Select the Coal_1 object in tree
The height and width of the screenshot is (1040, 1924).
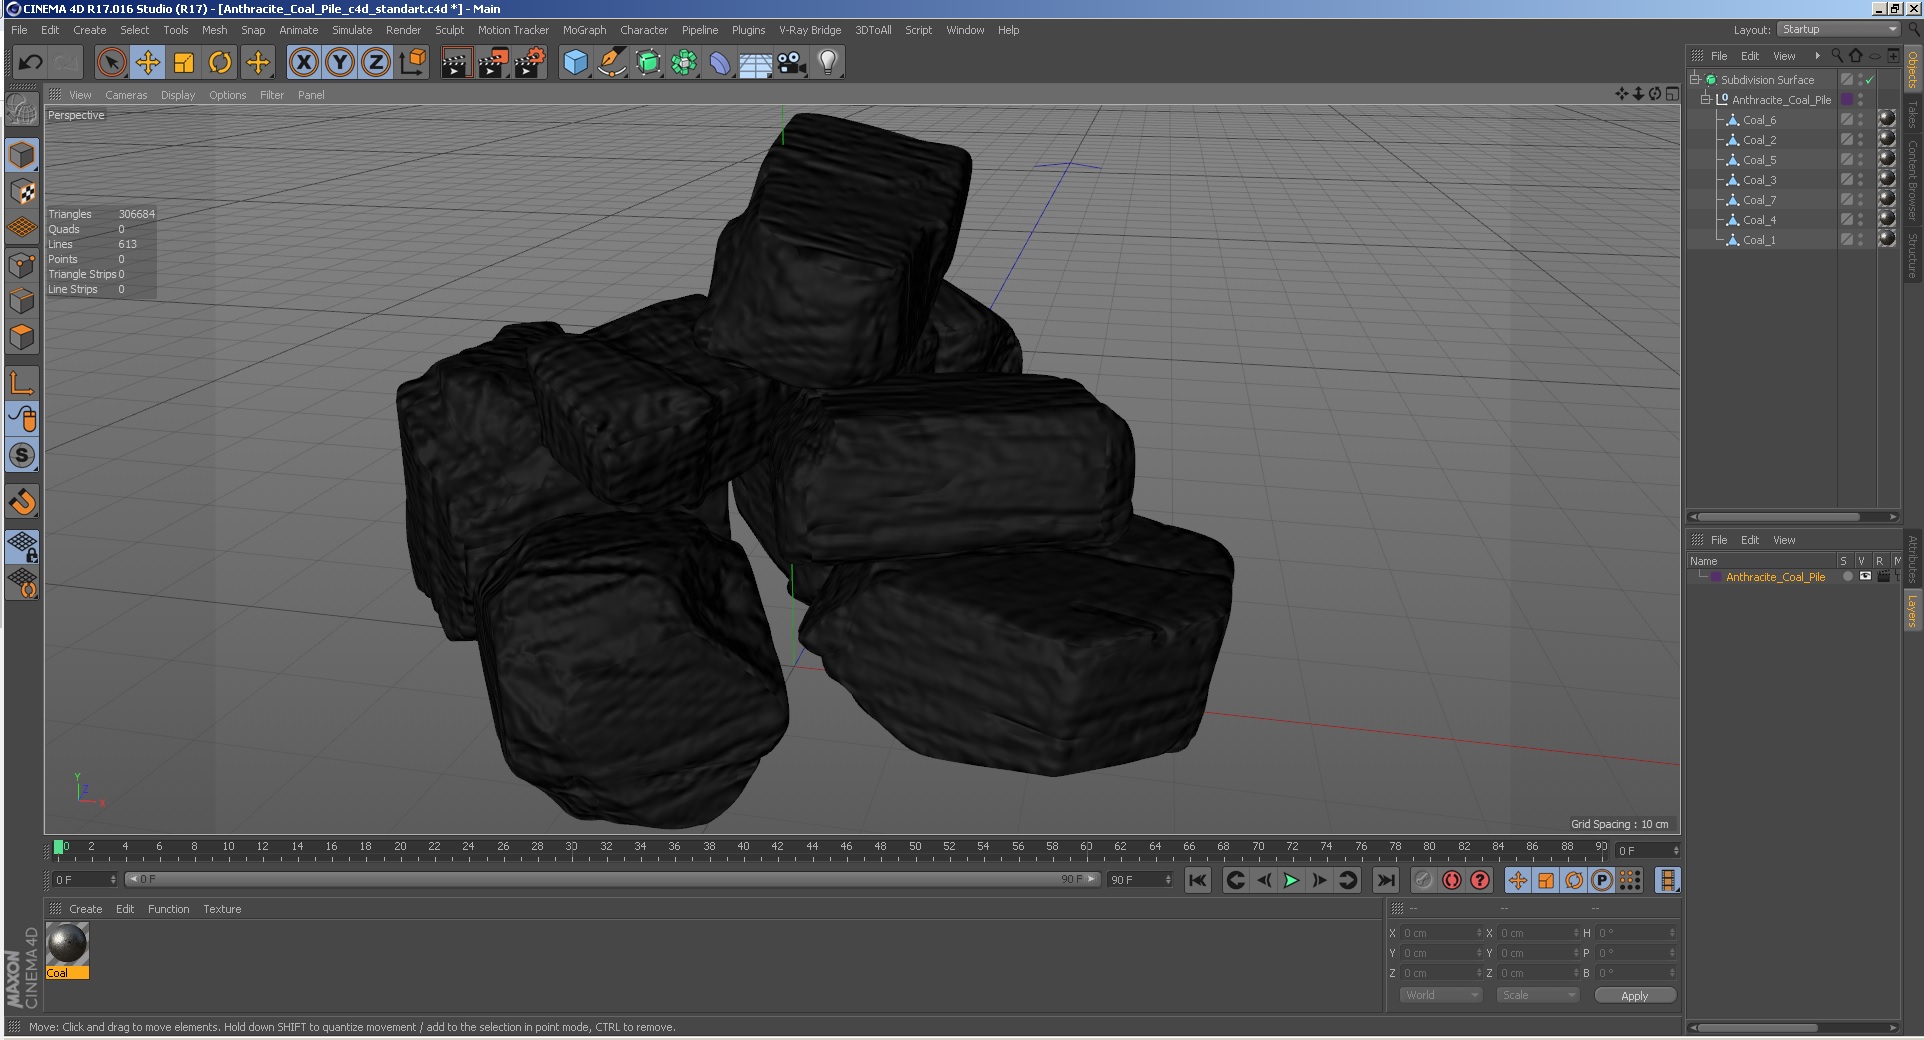(x=1759, y=240)
